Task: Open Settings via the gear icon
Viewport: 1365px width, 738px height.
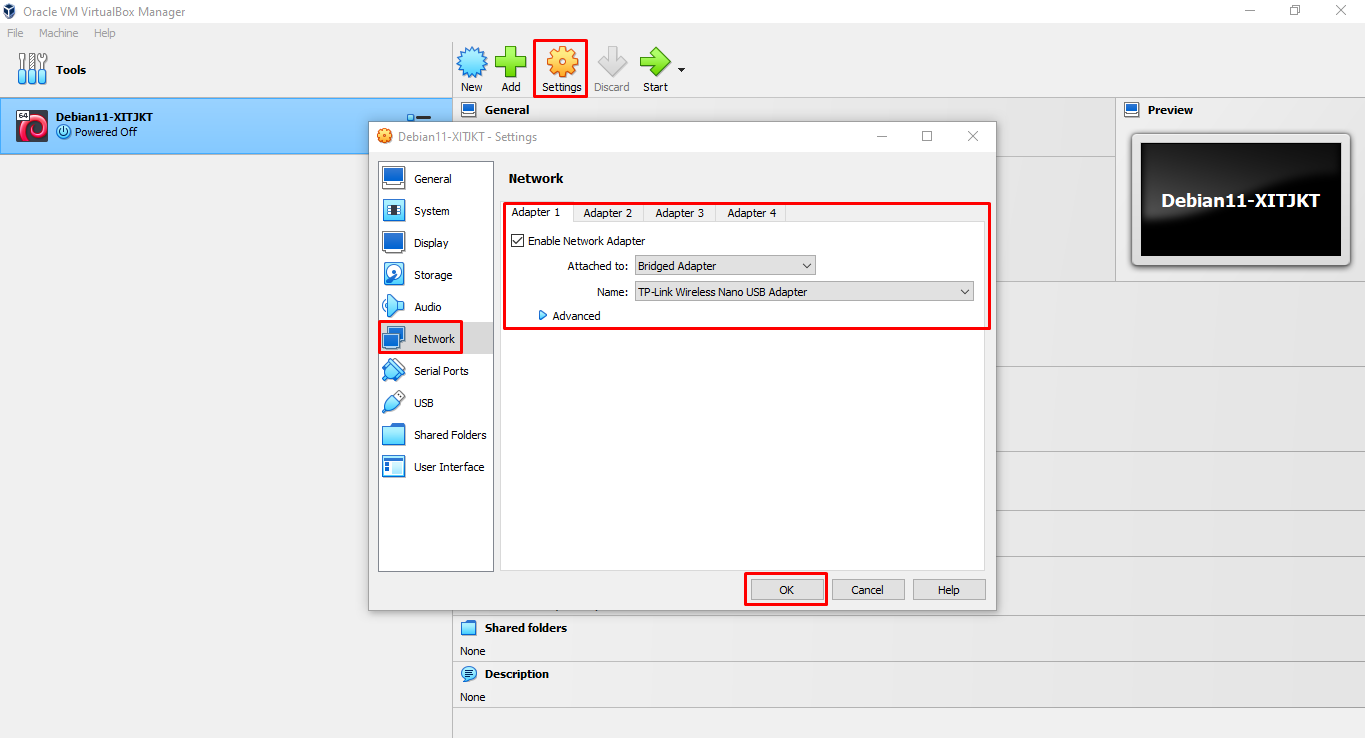Action: [562, 64]
